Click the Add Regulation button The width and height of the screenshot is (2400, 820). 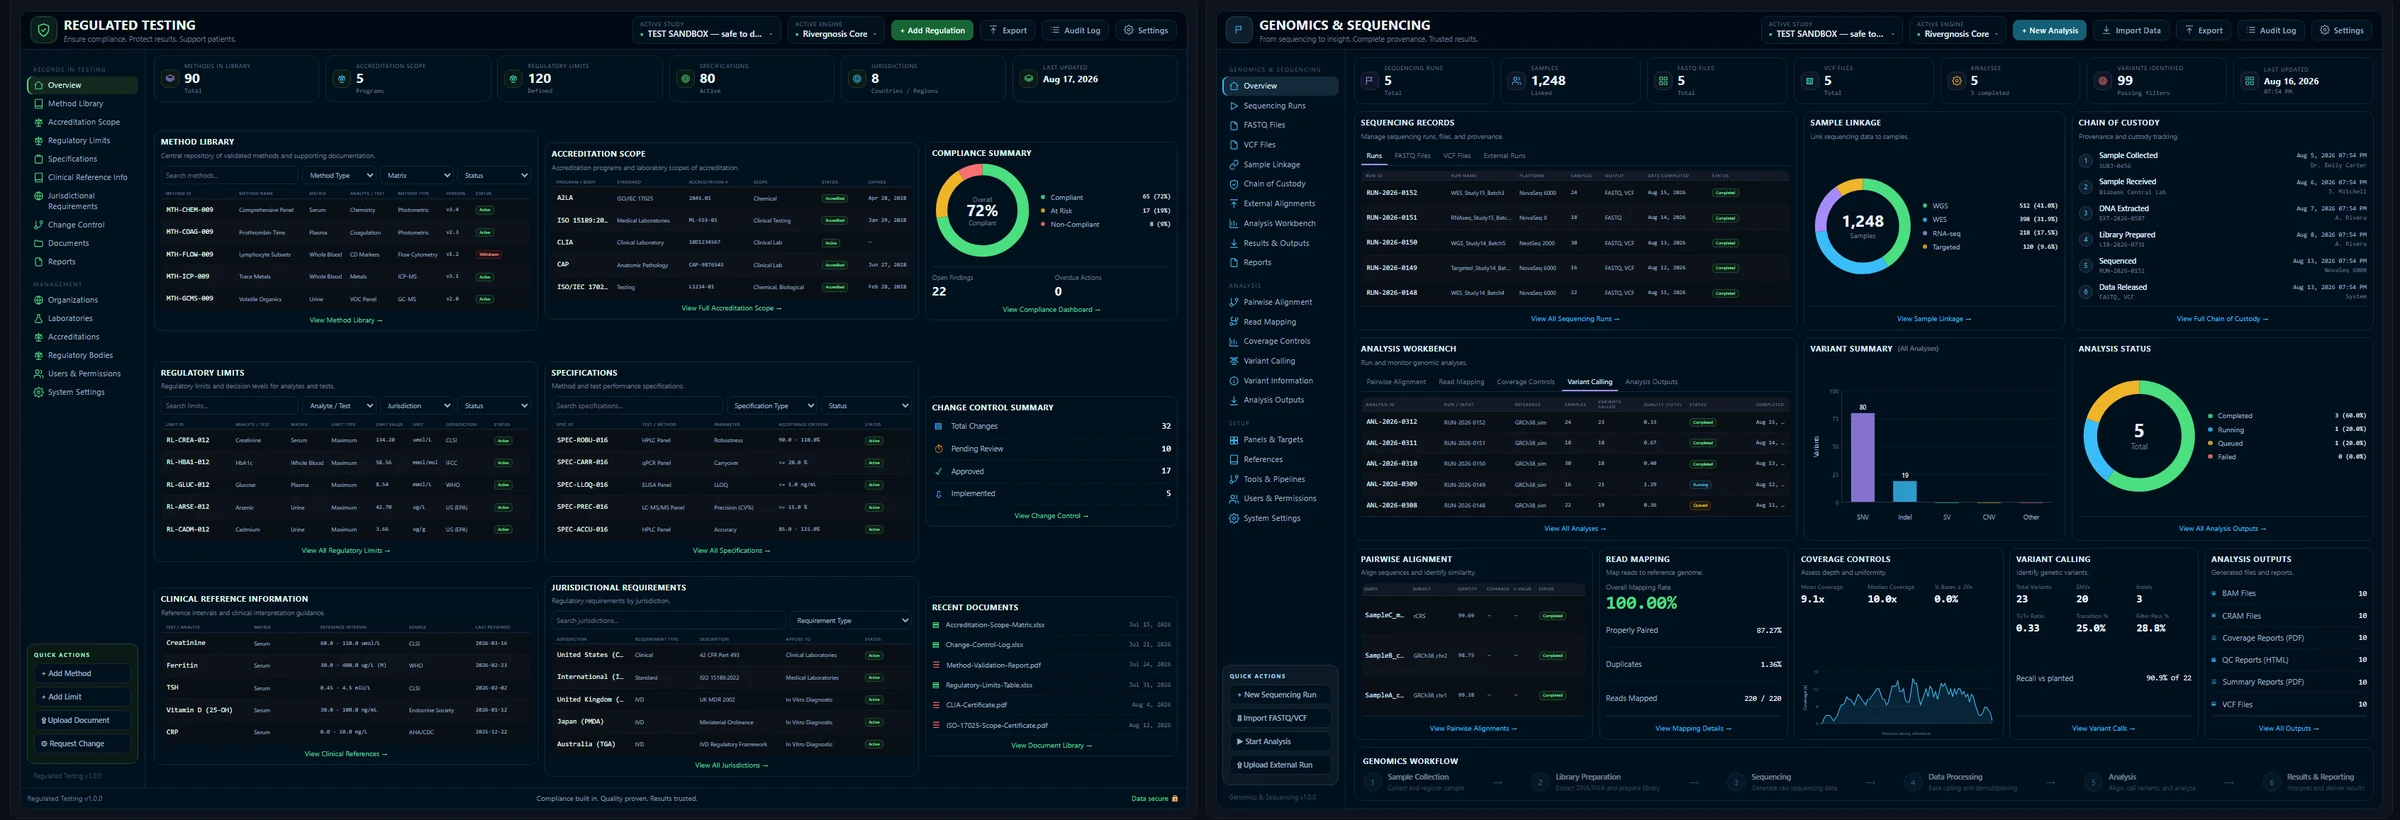tap(932, 31)
